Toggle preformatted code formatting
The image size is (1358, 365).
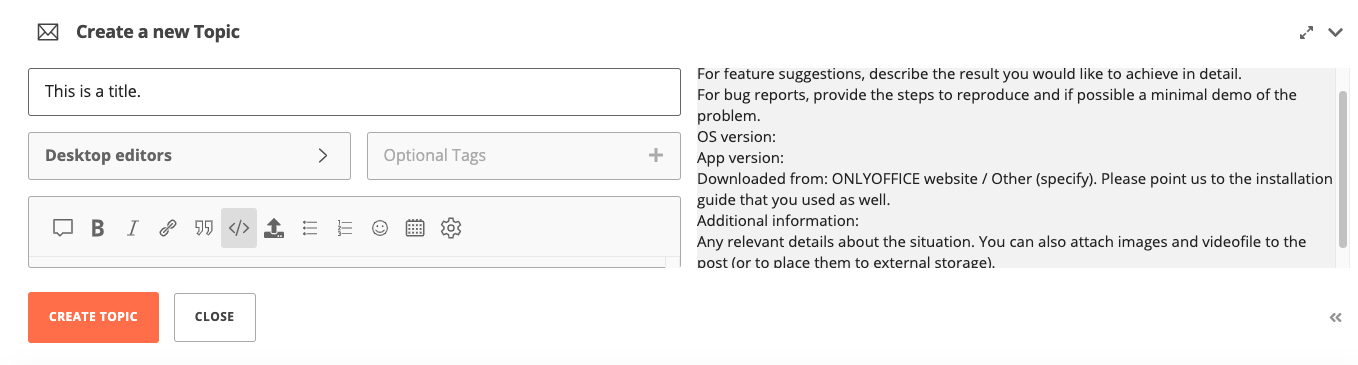coord(239,228)
